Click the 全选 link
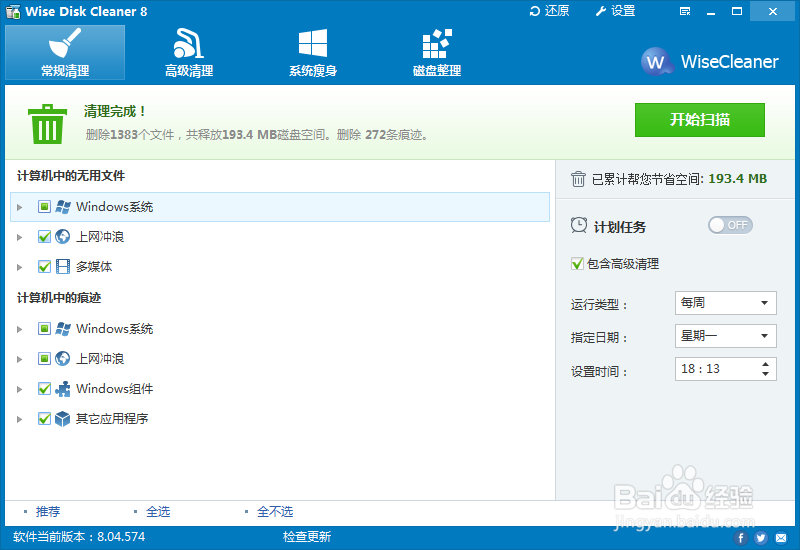 (158, 511)
